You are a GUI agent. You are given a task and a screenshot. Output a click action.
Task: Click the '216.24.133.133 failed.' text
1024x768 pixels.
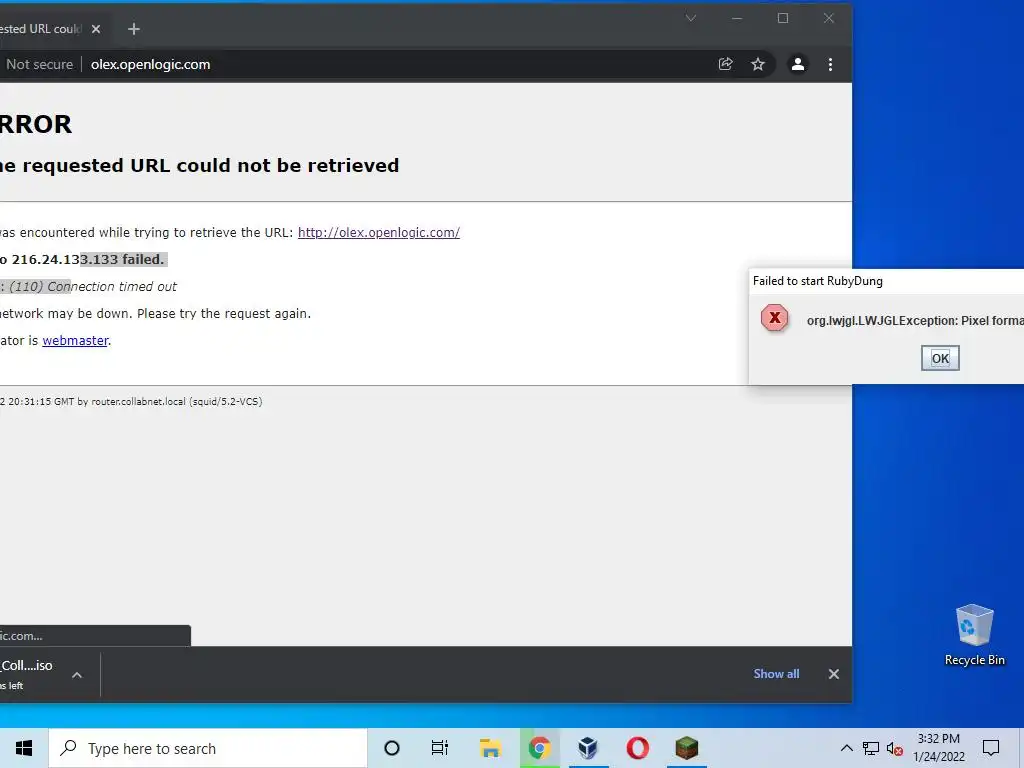tap(88, 259)
